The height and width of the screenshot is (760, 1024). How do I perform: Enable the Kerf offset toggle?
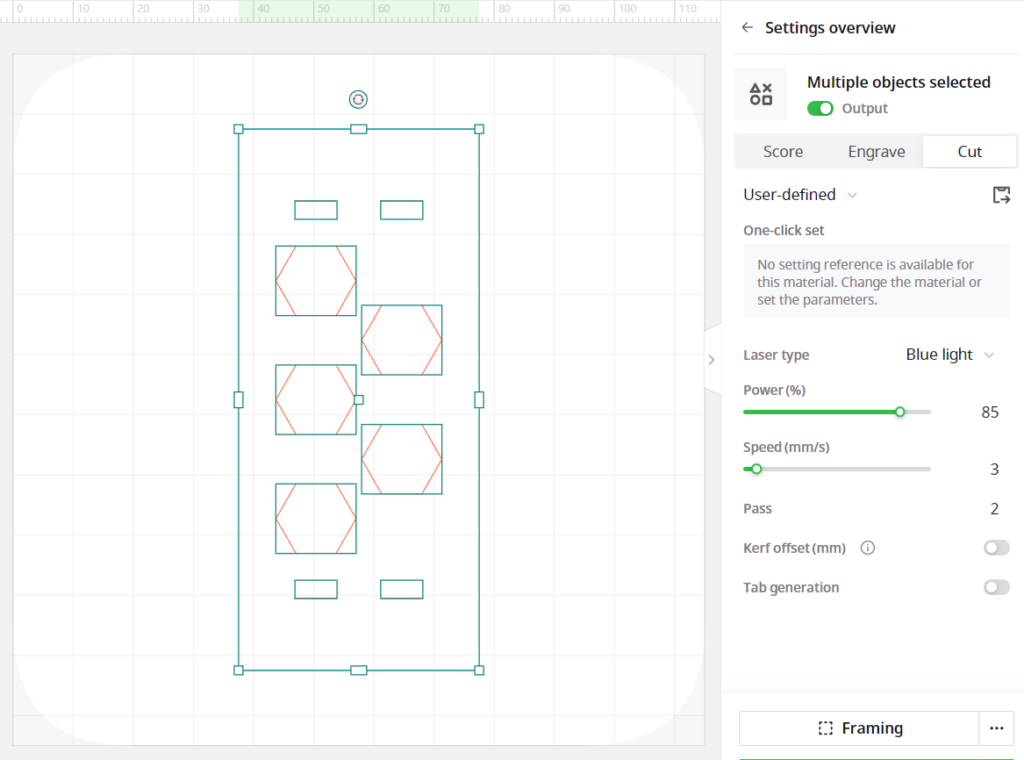[997, 548]
